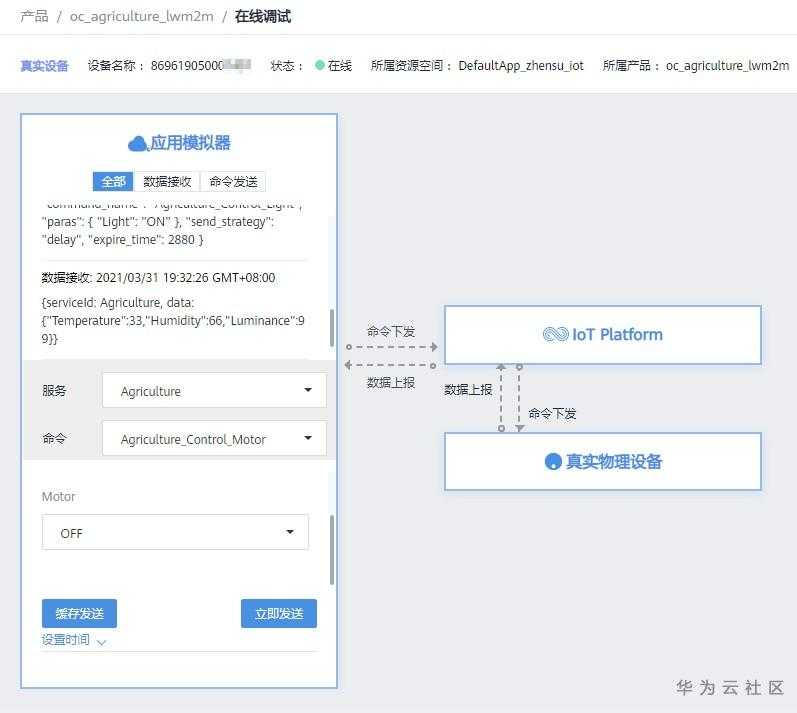Click the message log scrollbar thumb
This screenshot has width=797, height=713.
(x=332, y=328)
